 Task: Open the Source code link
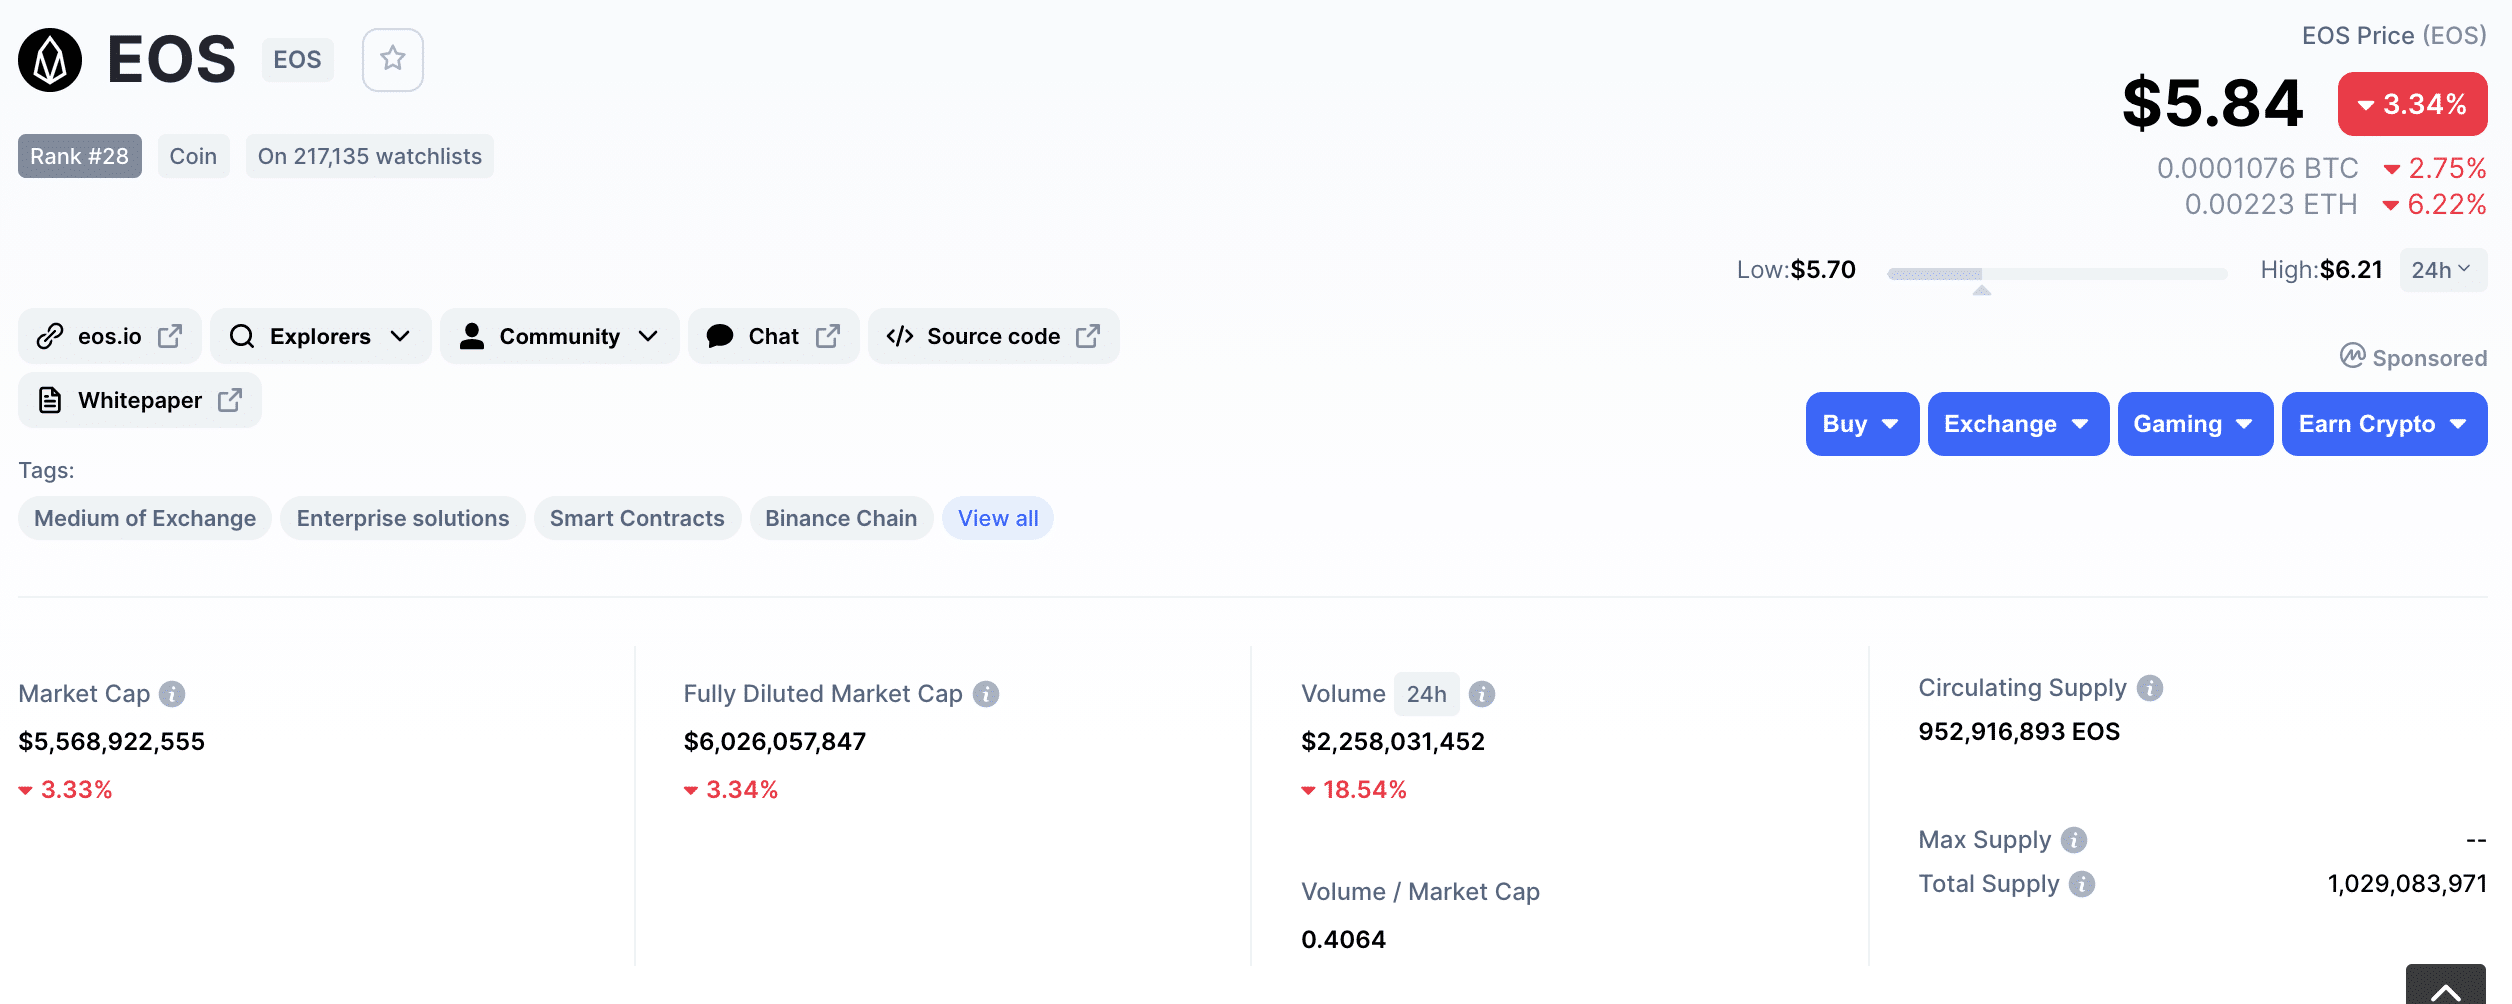[994, 336]
